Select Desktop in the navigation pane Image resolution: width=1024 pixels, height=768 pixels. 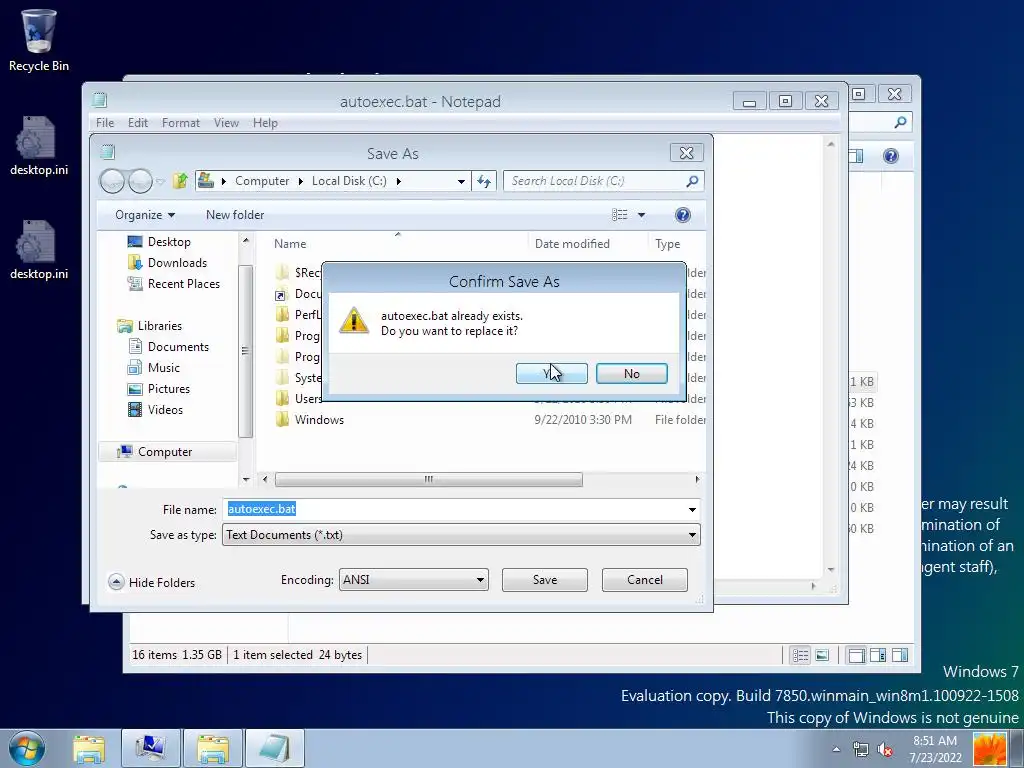click(169, 242)
